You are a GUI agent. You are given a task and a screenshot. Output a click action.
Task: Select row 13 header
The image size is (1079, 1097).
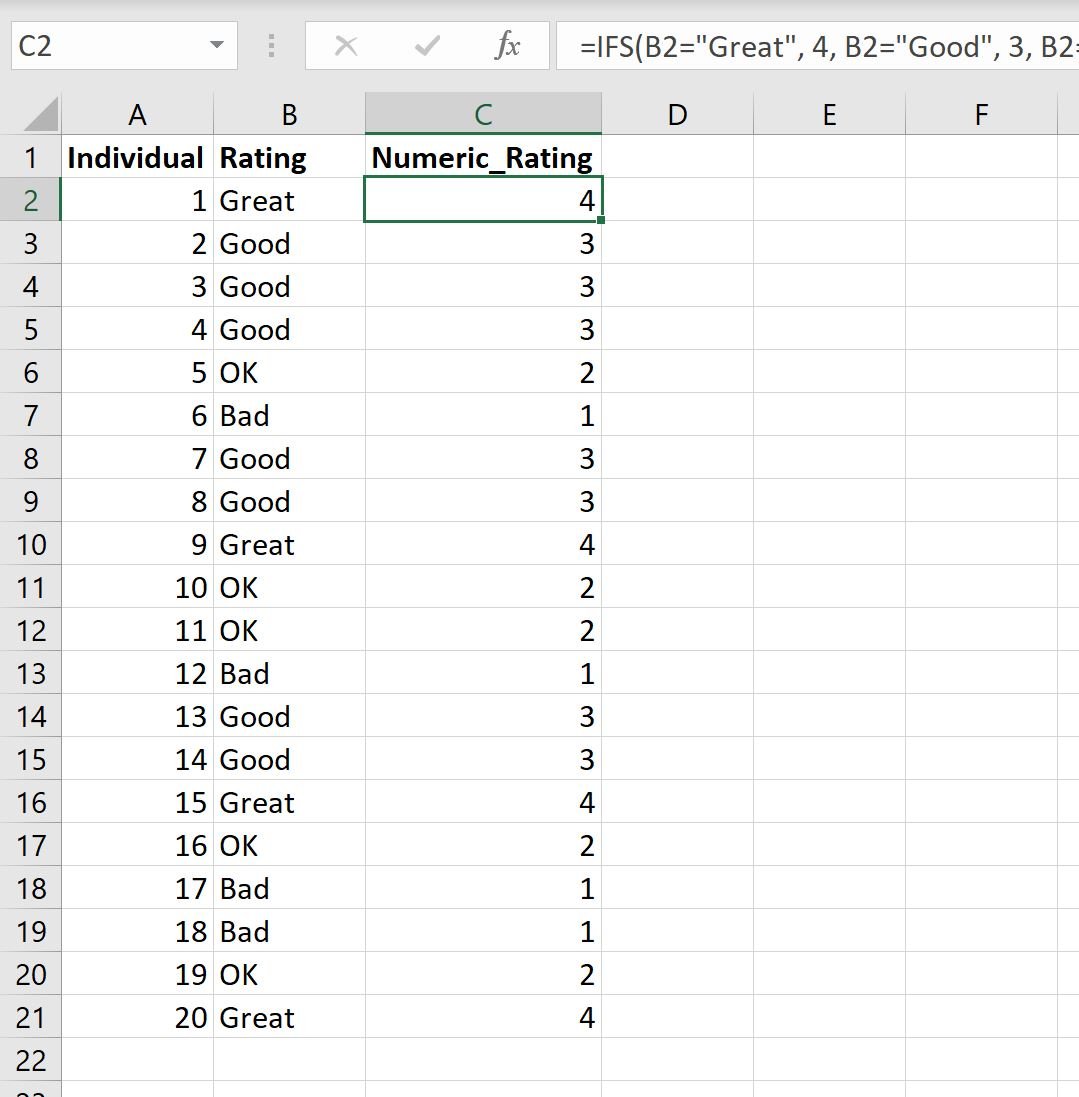30,673
